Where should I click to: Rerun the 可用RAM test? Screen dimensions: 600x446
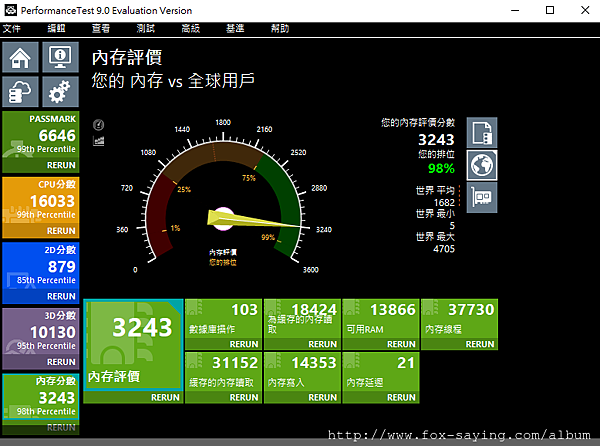(x=401, y=344)
